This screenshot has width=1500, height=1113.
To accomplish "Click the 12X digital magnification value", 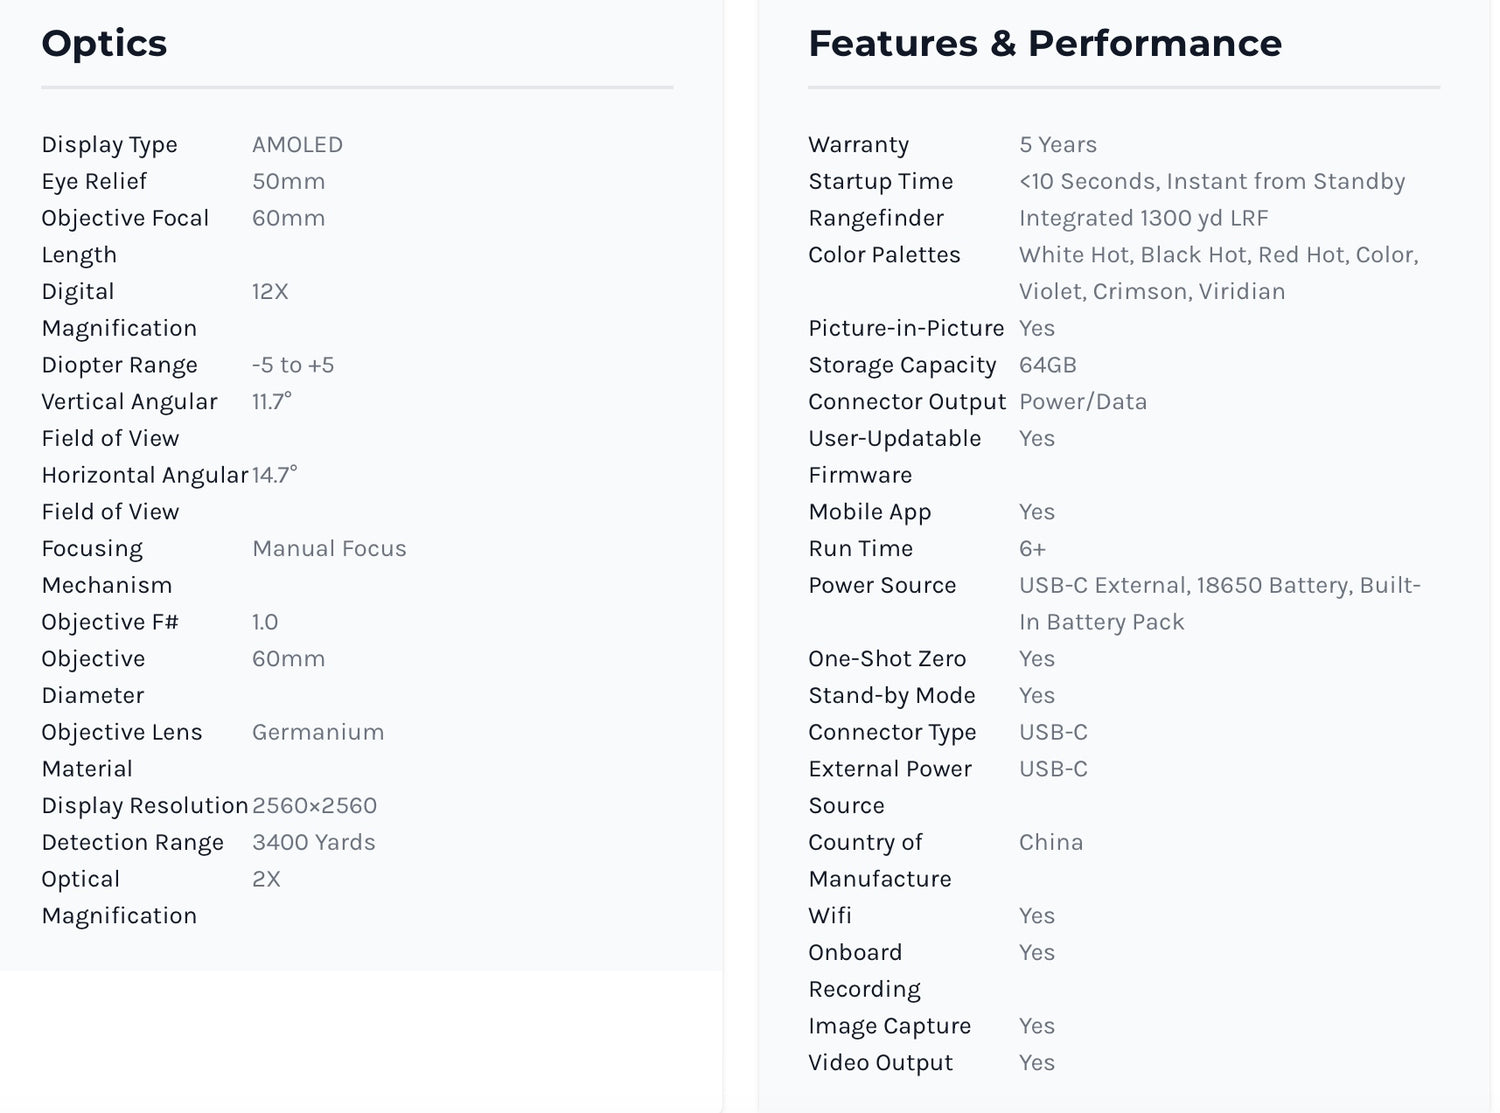I will click(270, 292).
